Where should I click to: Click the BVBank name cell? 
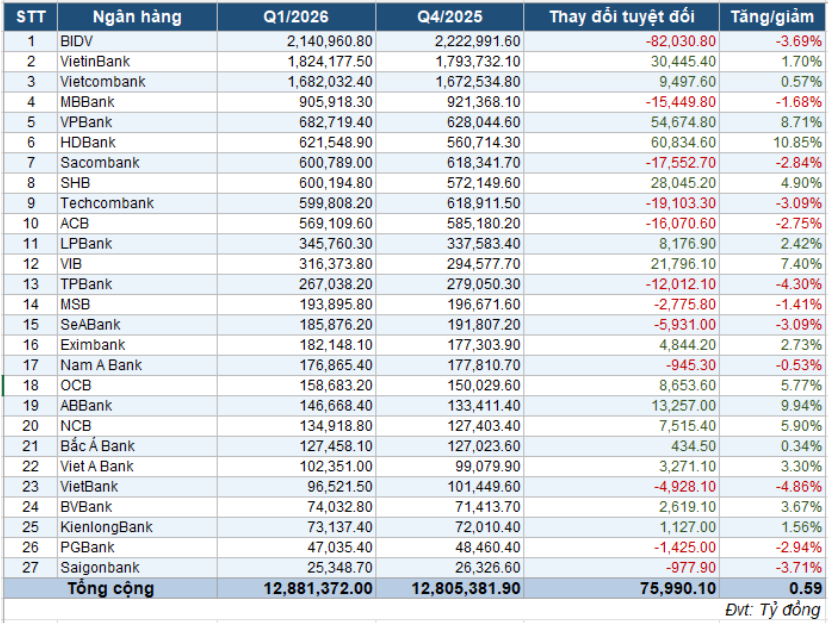(137, 507)
